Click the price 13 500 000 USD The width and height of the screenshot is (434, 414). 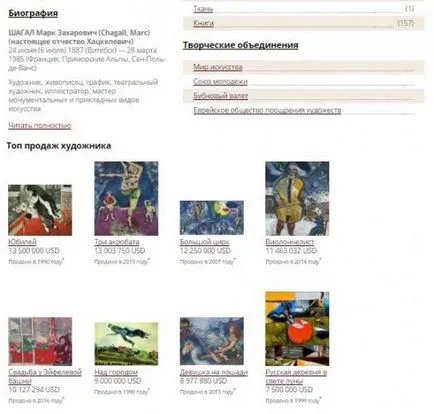(x=34, y=251)
